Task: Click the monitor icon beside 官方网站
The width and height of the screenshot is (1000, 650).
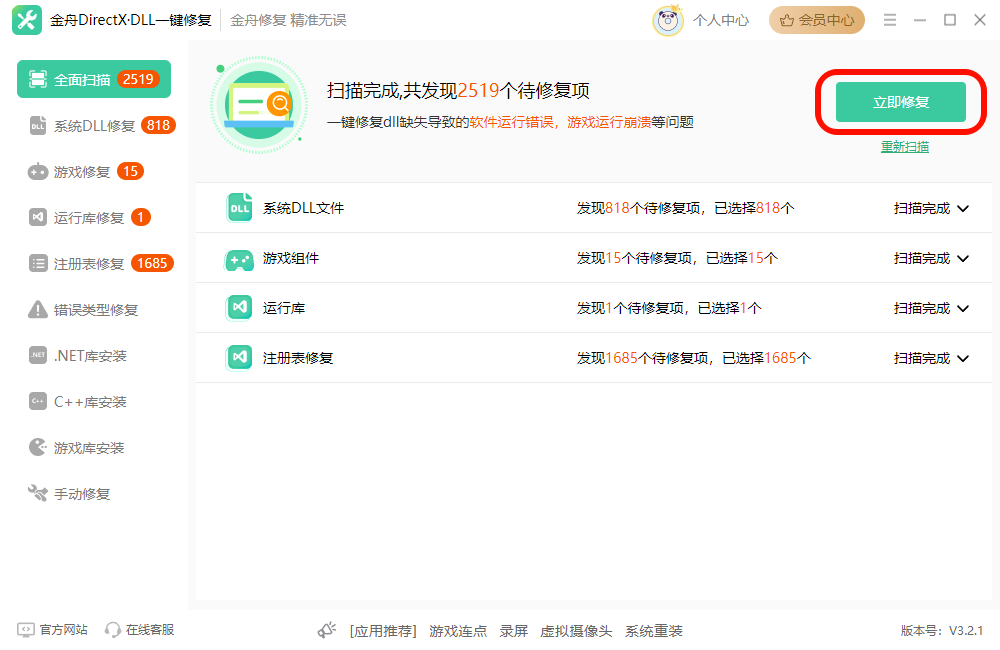Action: (26, 630)
